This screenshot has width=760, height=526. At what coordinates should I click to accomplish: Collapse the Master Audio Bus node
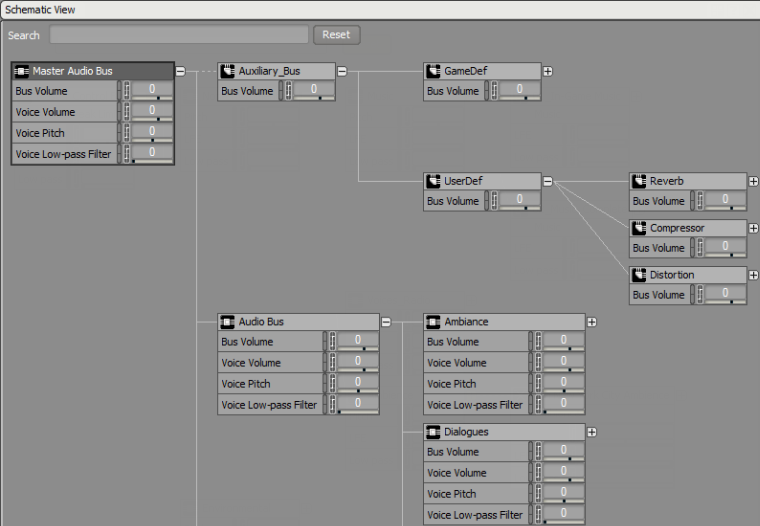[180, 71]
